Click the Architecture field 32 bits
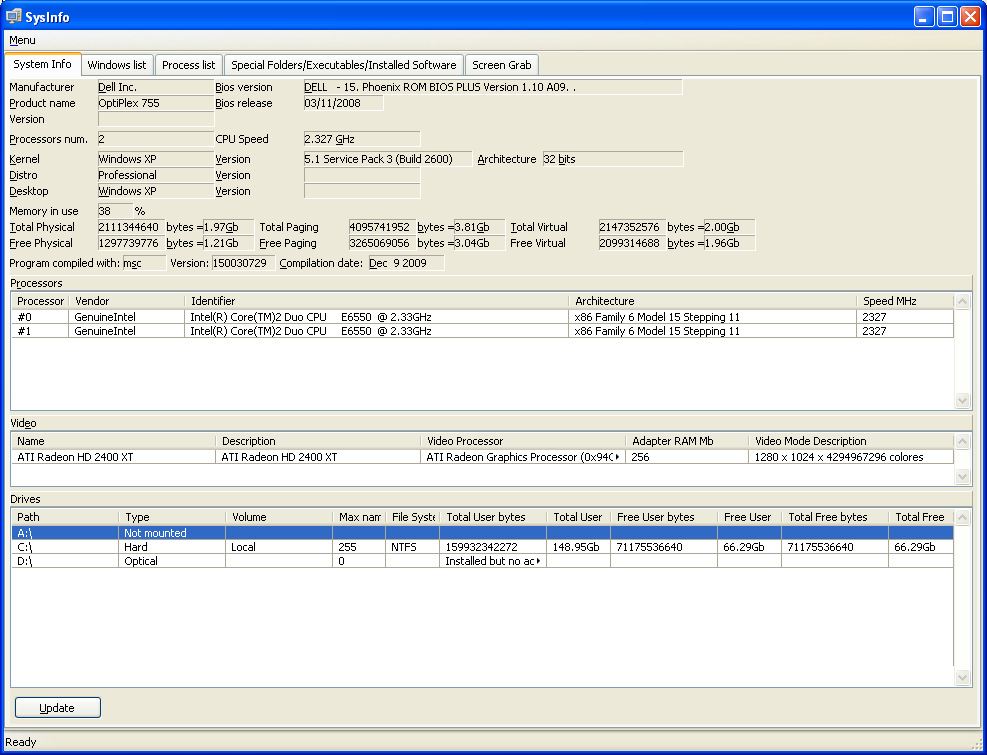Viewport: 987px width, 755px height. click(612, 159)
